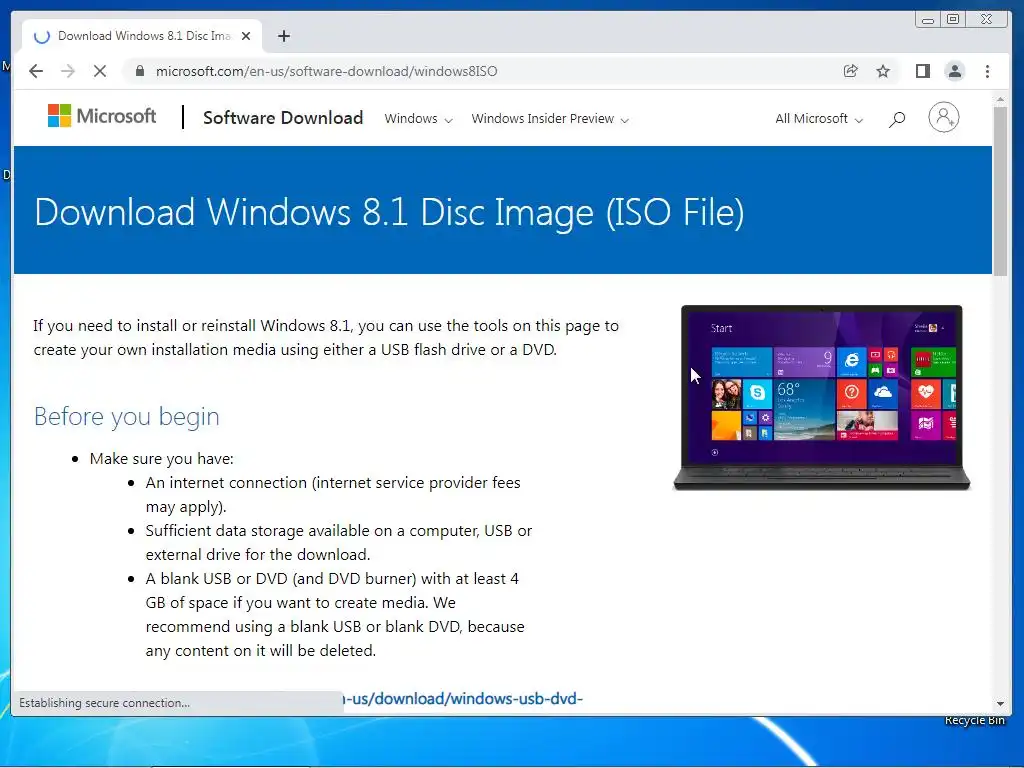Click the windows-usb-dvd download link
Viewport: 1024px width, 768px height.
(x=464, y=699)
